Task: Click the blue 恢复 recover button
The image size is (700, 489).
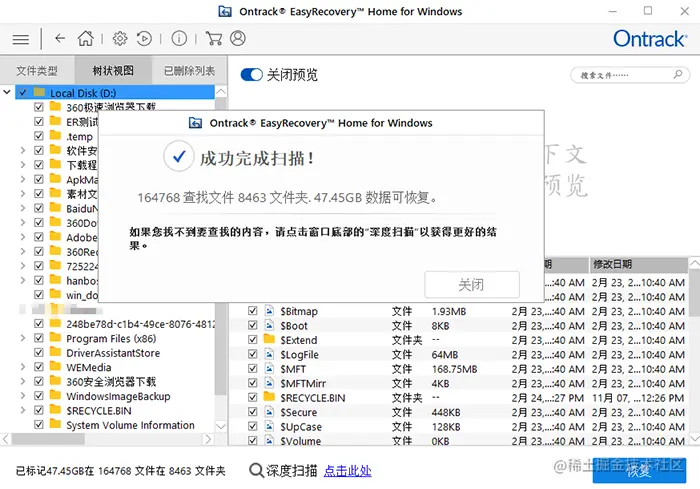Action: click(x=639, y=470)
